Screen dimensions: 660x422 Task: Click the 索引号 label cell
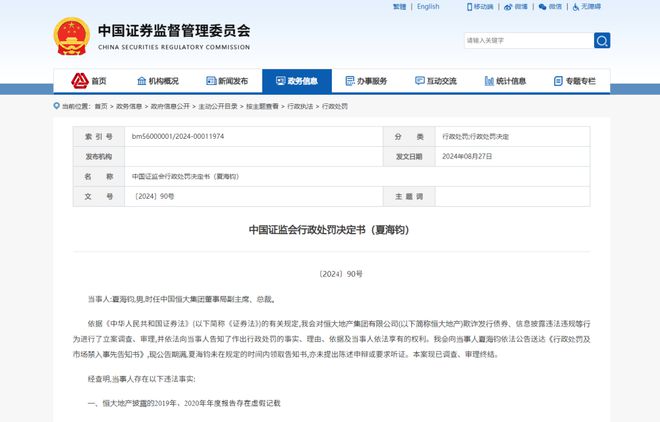(x=99, y=136)
